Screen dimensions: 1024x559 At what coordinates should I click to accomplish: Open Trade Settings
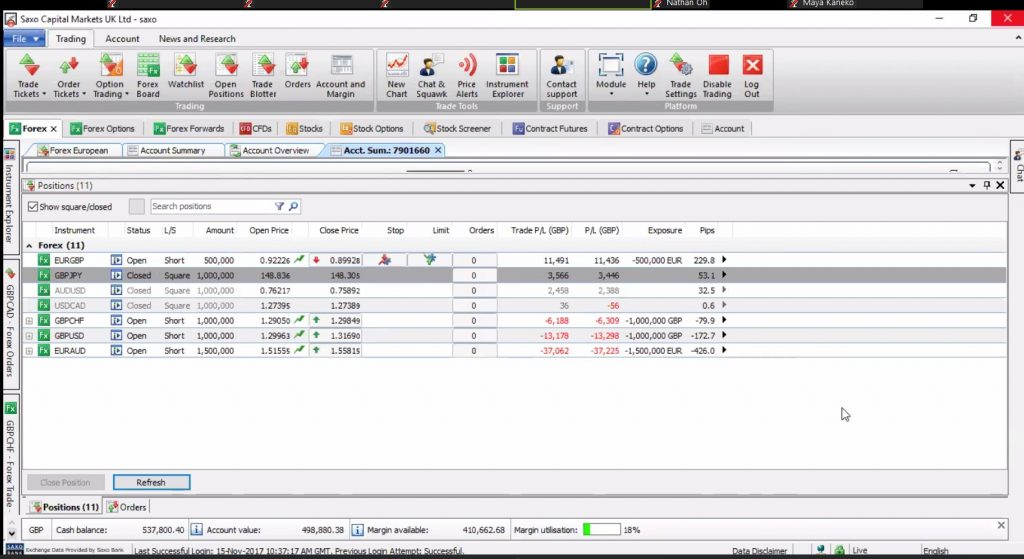click(x=680, y=76)
